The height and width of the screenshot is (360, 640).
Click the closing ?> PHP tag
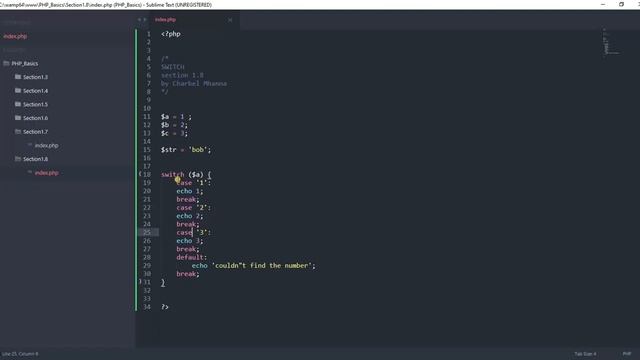[164, 307]
